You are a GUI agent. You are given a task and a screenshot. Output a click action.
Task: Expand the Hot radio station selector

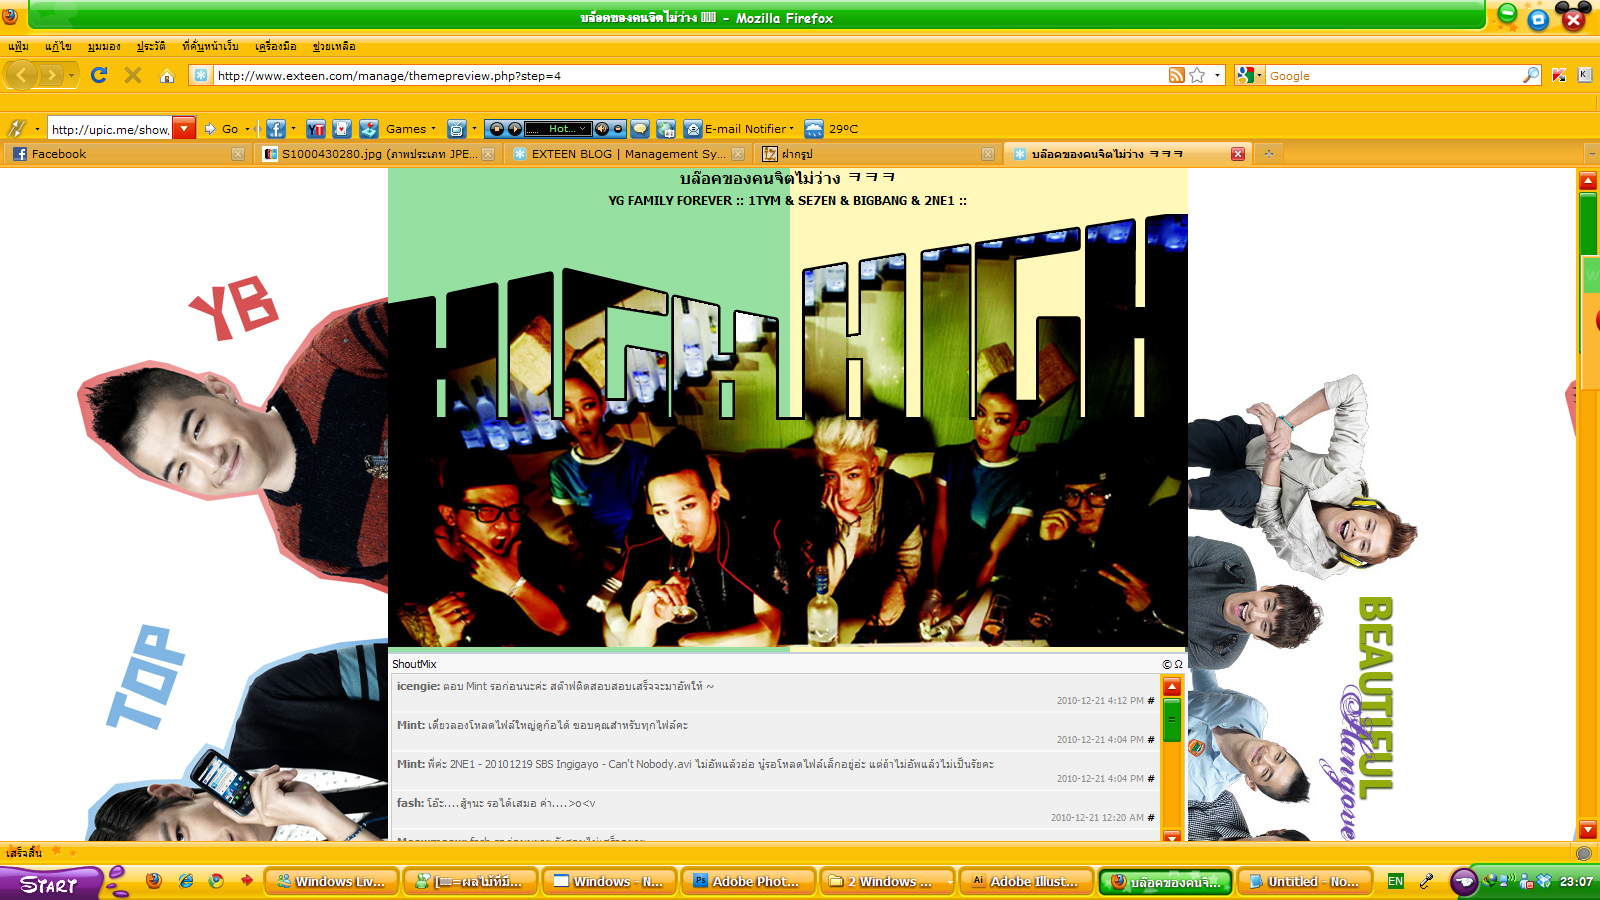[x=558, y=129]
